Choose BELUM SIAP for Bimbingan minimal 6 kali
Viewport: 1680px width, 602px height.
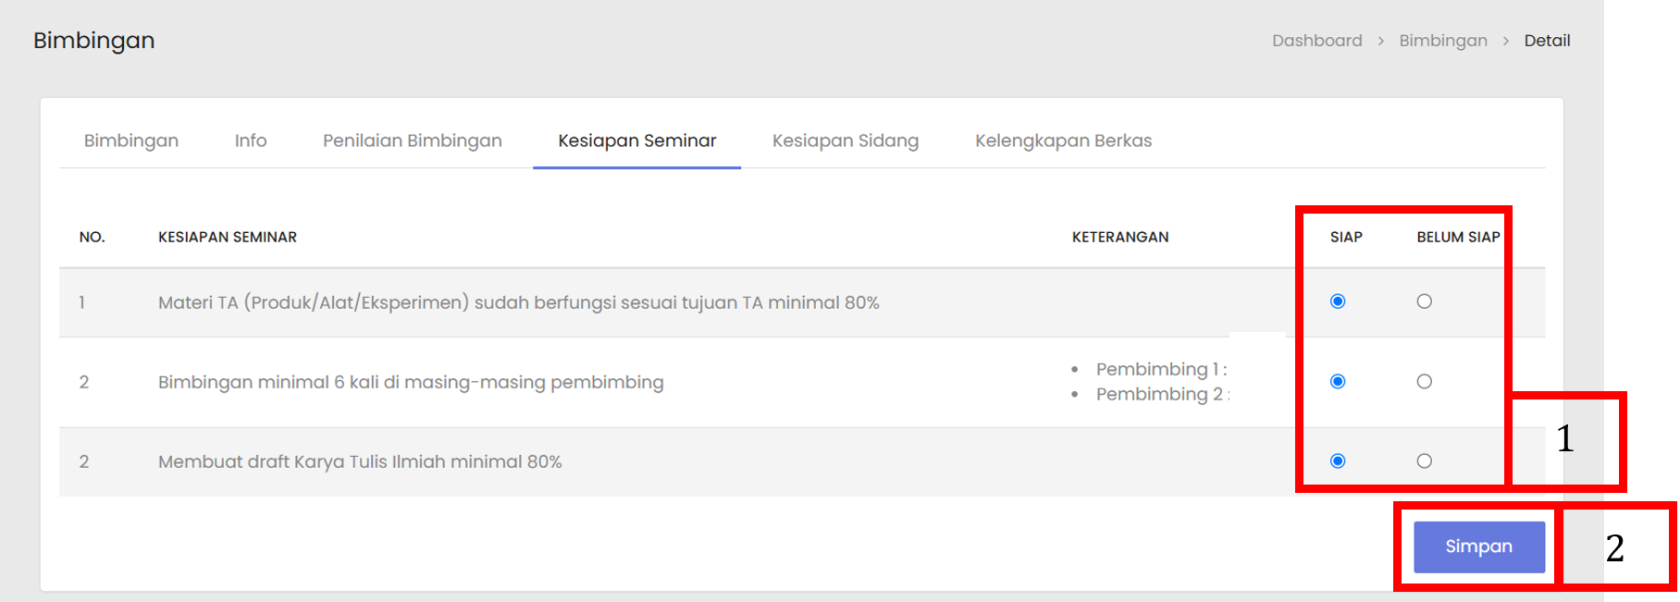1424,382
